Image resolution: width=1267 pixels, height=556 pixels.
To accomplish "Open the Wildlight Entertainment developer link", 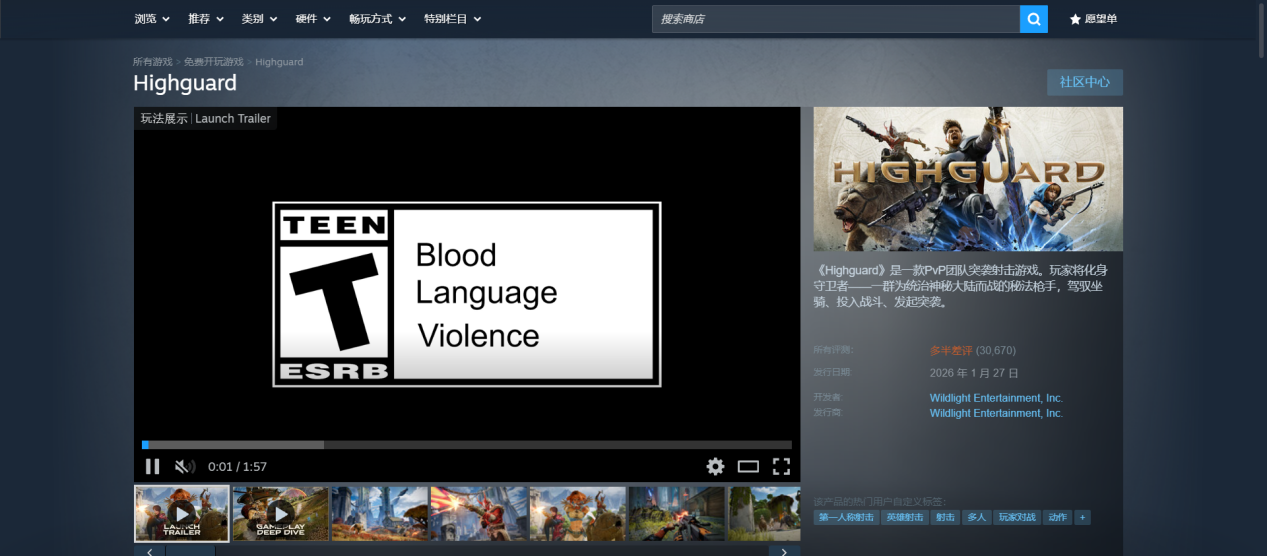I will [995, 398].
